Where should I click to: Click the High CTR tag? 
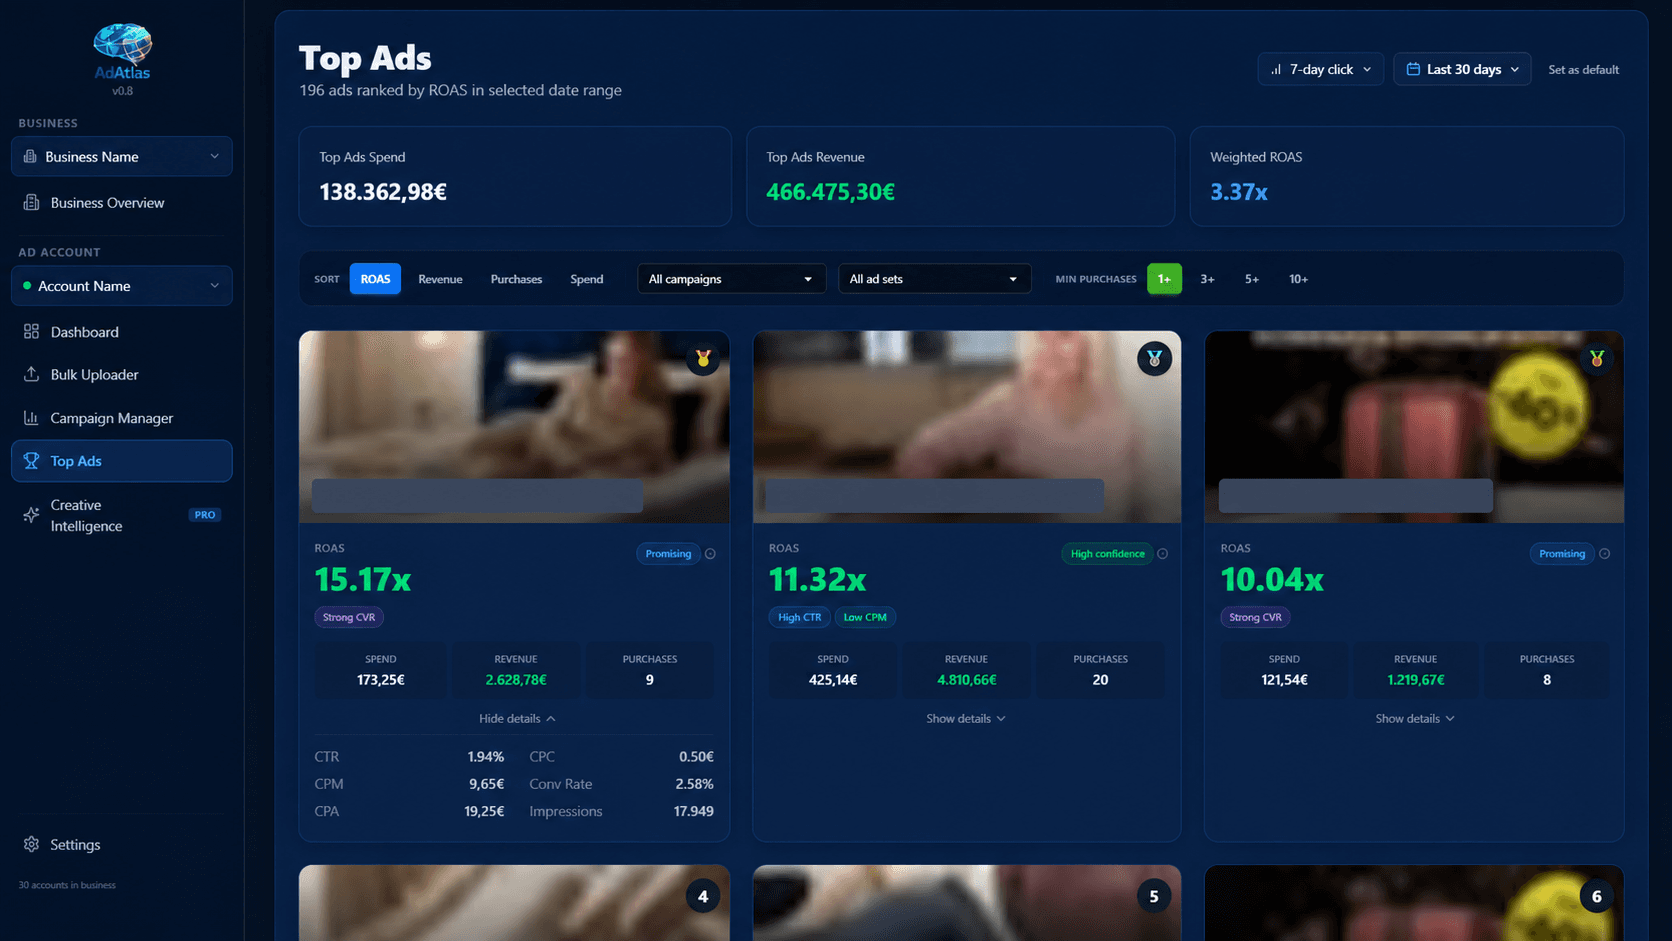point(799,617)
